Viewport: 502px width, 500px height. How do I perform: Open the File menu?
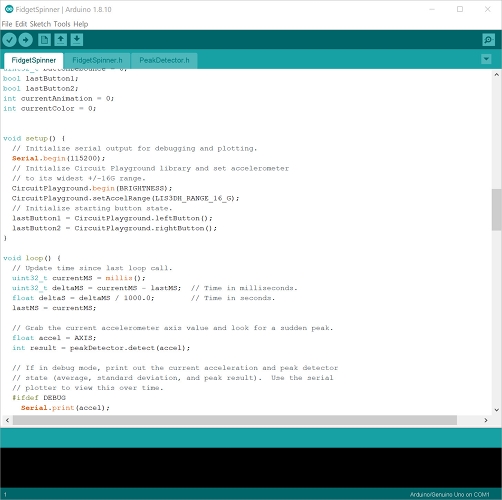(x=7, y=24)
